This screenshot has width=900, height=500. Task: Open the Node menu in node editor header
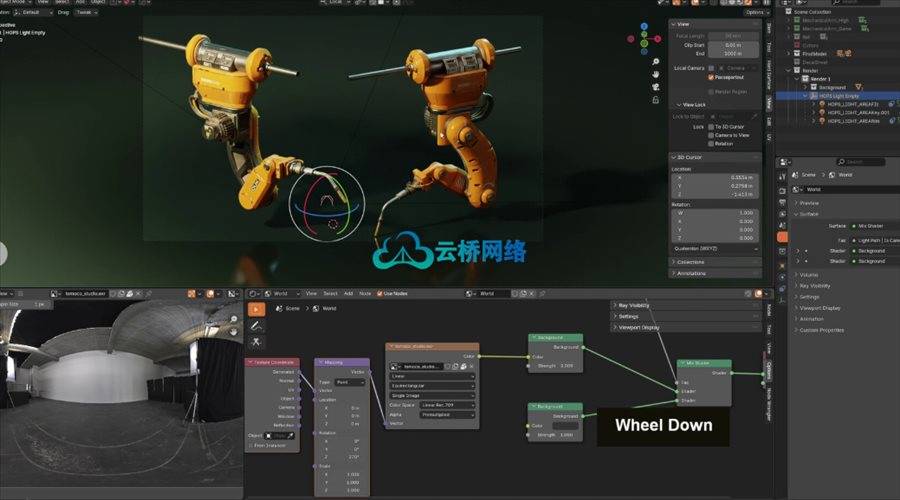(x=365, y=294)
